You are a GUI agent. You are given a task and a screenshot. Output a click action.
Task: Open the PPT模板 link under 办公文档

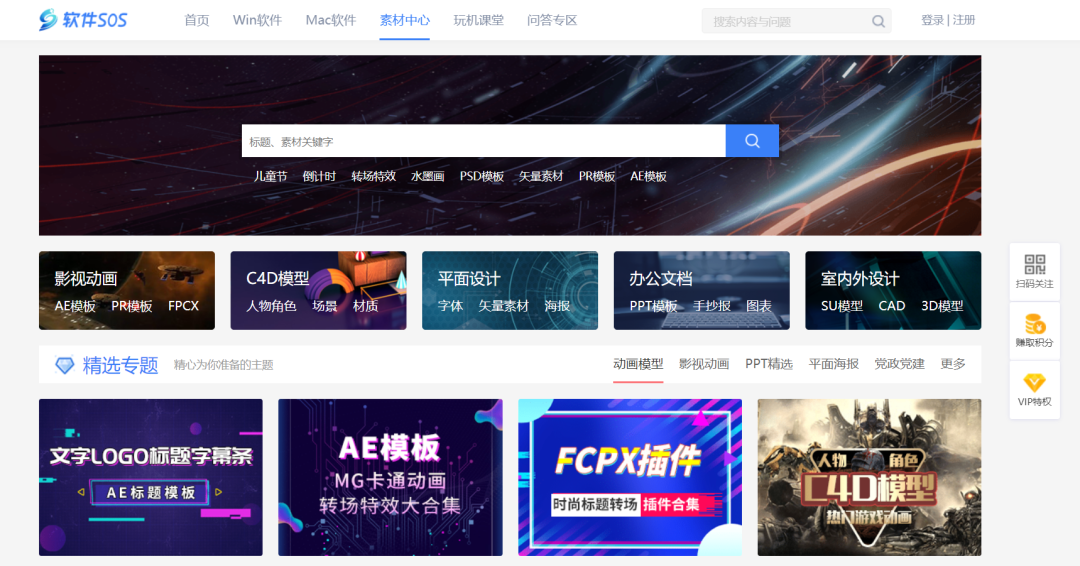(x=653, y=306)
